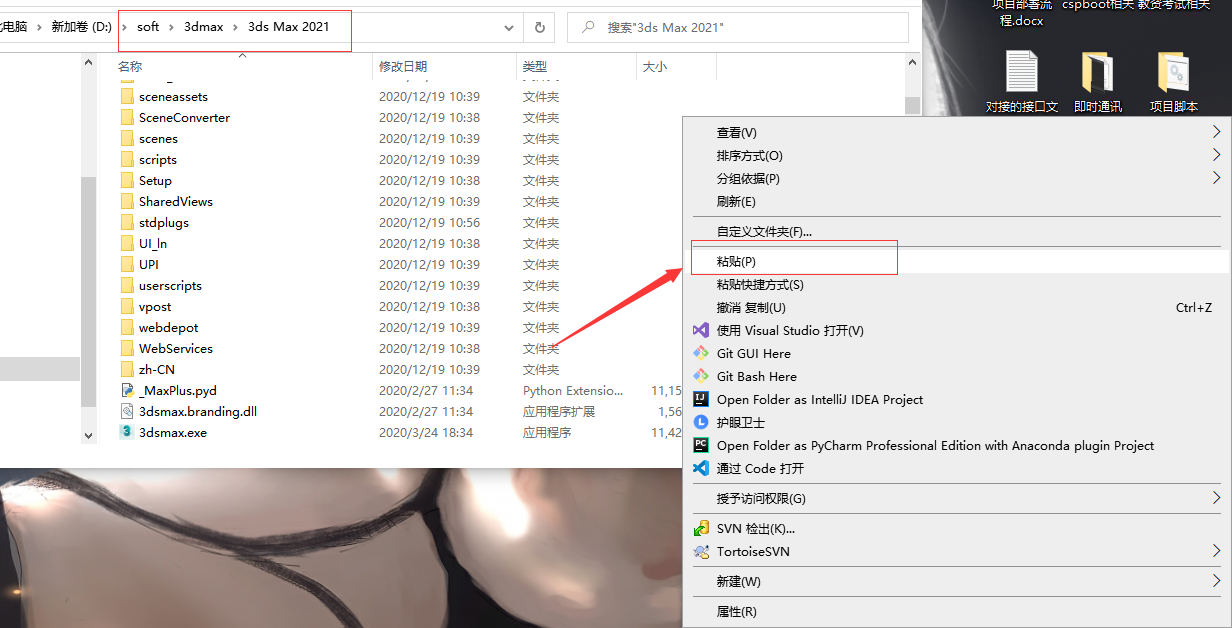Image resolution: width=1232 pixels, height=628 pixels.
Task: Click the Git Bash Here icon
Action: [x=701, y=376]
